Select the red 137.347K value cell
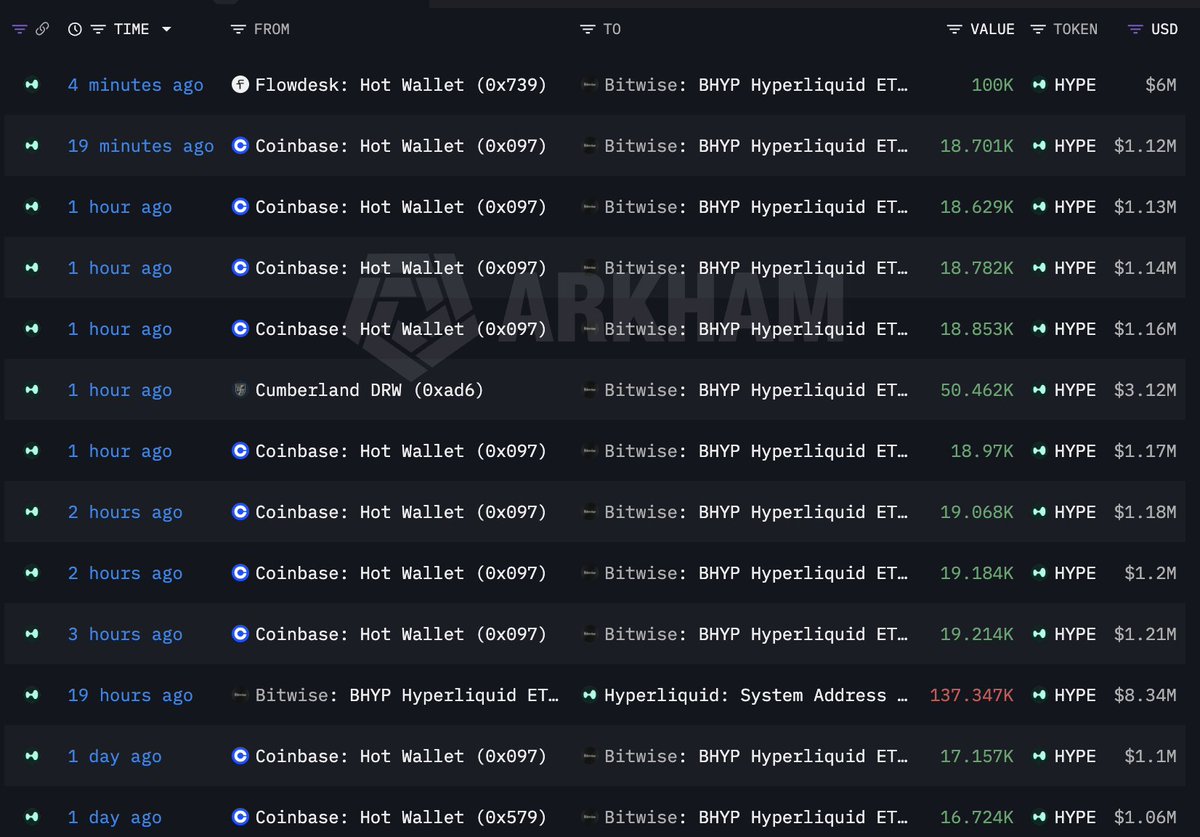The width and height of the screenshot is (1200, 837). click(972, 695)
